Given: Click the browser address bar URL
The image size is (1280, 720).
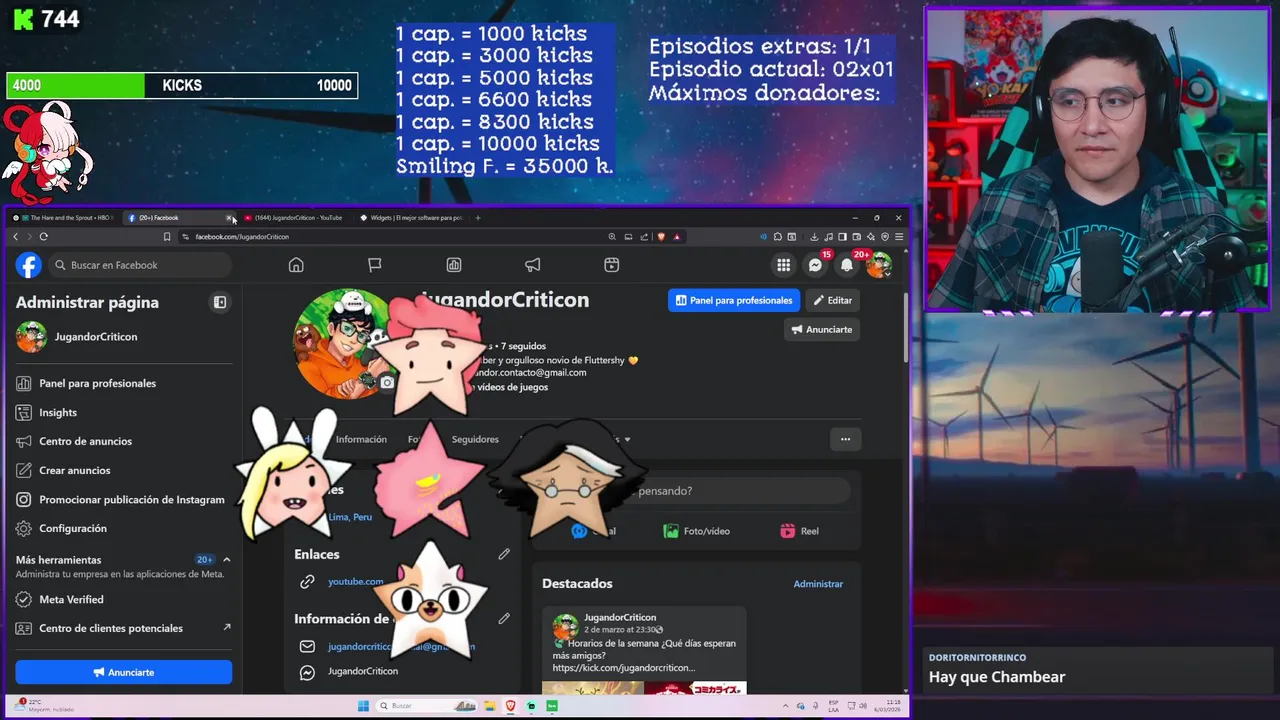Looking at the screenshot, I should [242, 237].
